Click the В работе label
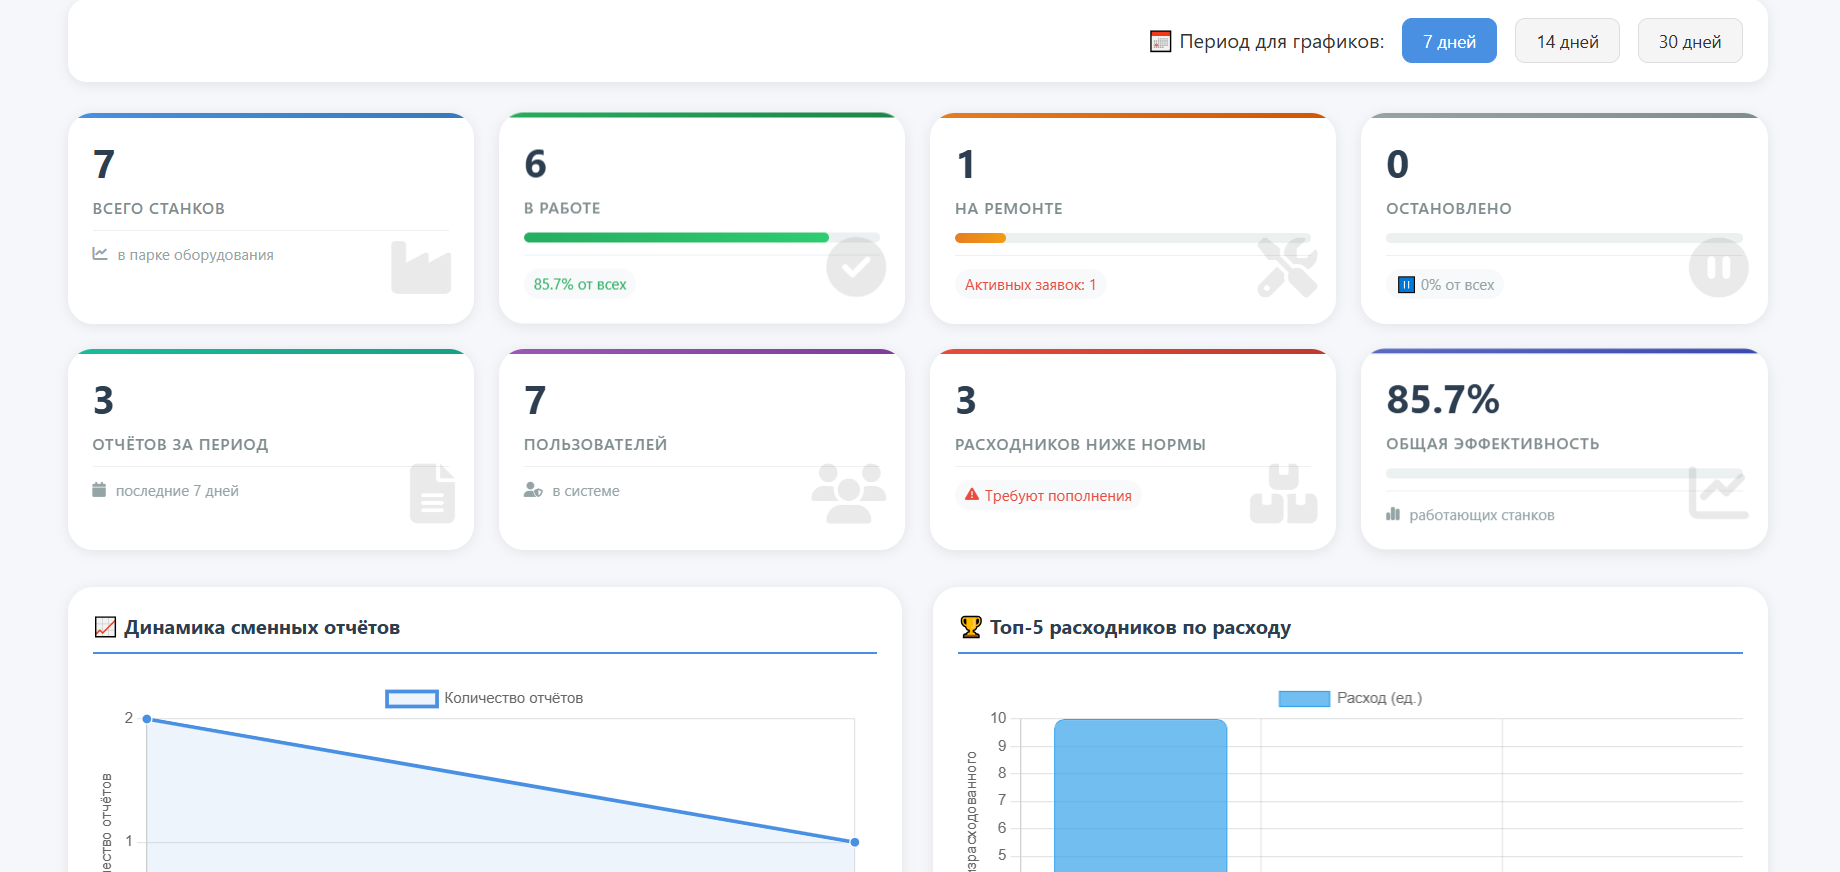The width and height of the screenshot is (1840, 872). 562,208
